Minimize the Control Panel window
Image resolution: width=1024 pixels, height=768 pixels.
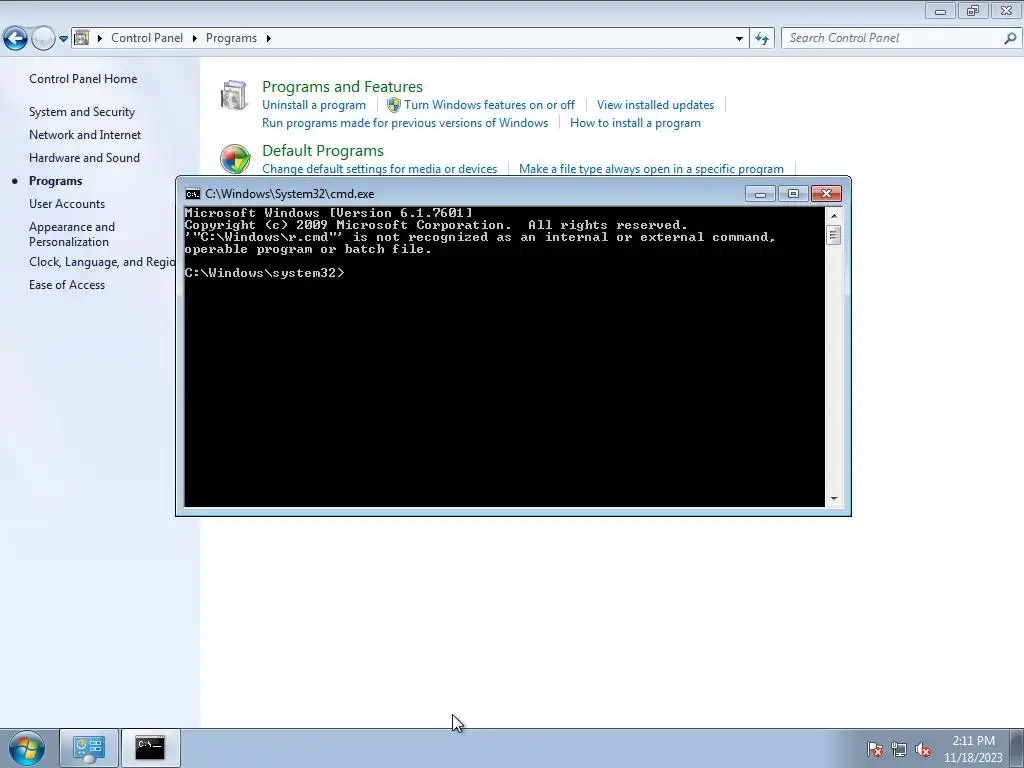pos(940,10)
